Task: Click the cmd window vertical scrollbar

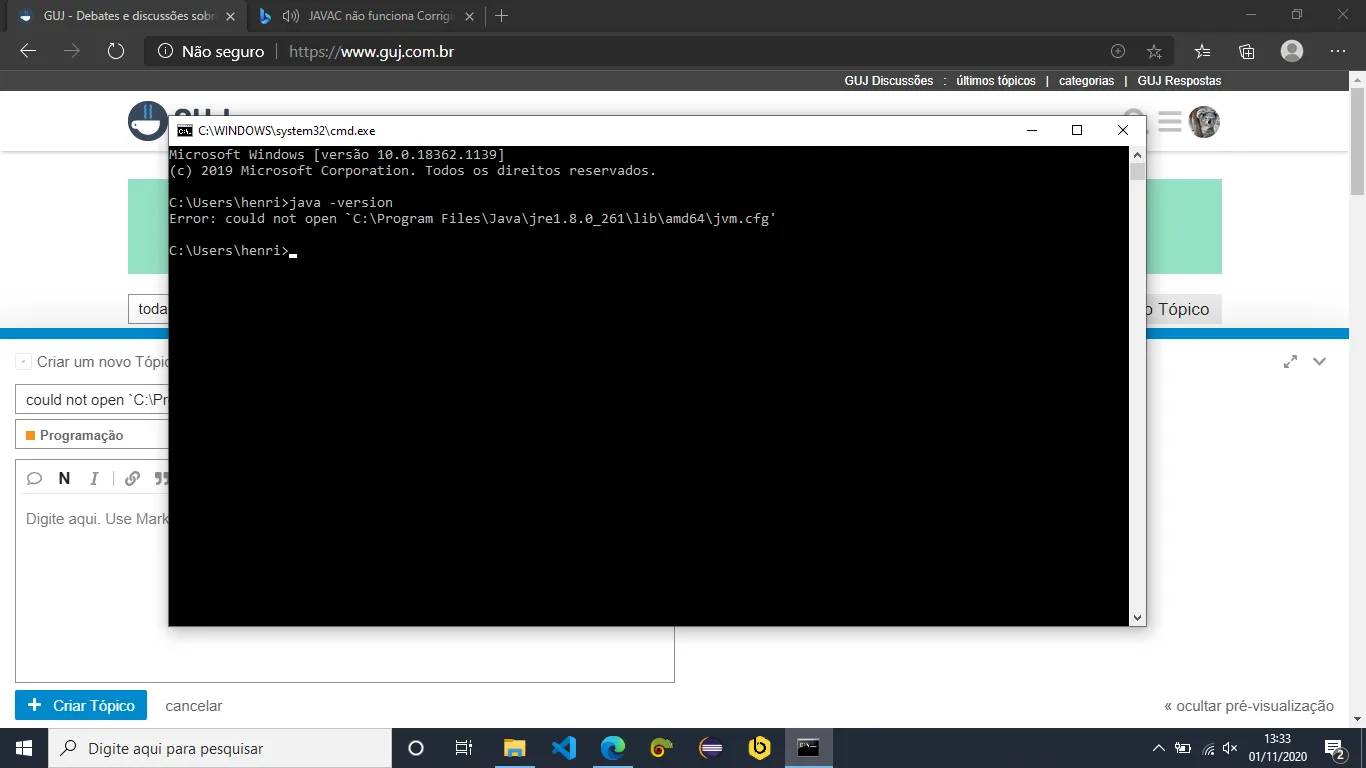Action: pyautogui.click(x=1137, y=386)
